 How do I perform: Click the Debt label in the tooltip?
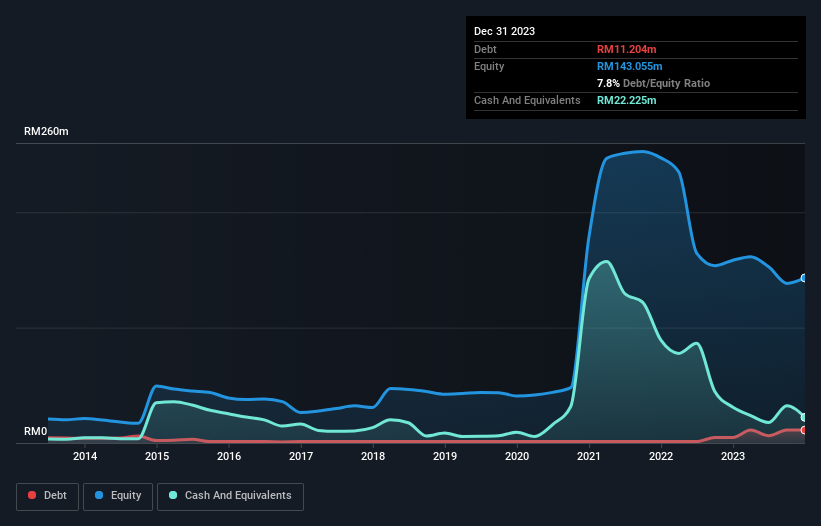click(485, 49)
